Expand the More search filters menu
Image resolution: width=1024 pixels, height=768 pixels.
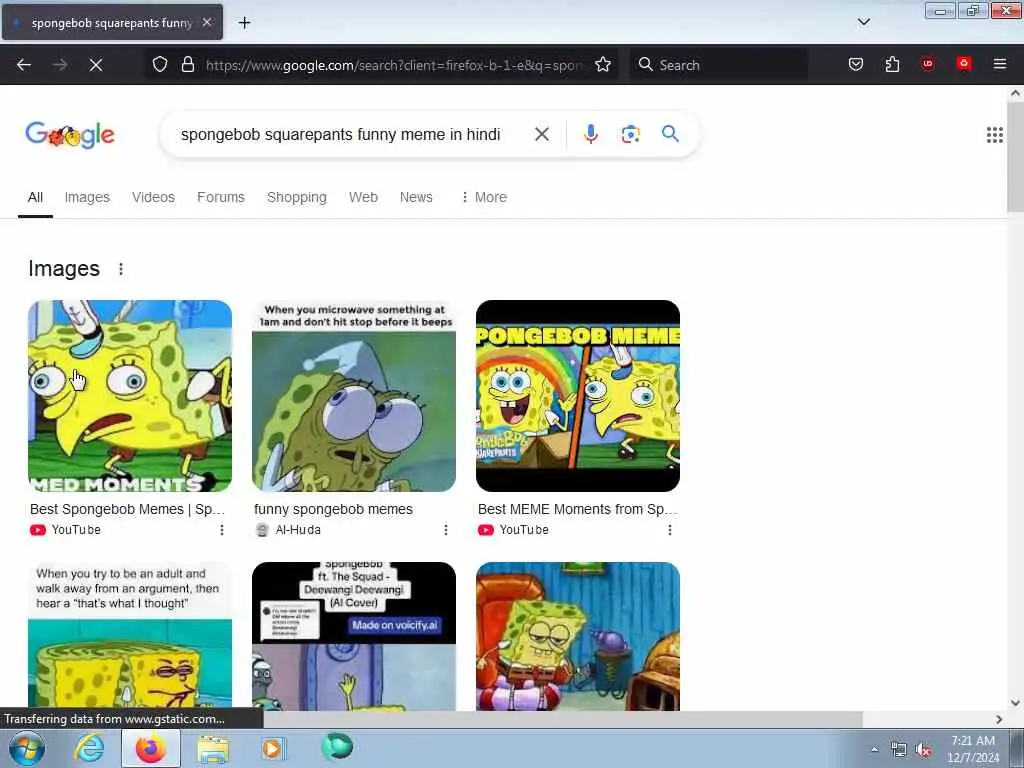pos(483,197)
